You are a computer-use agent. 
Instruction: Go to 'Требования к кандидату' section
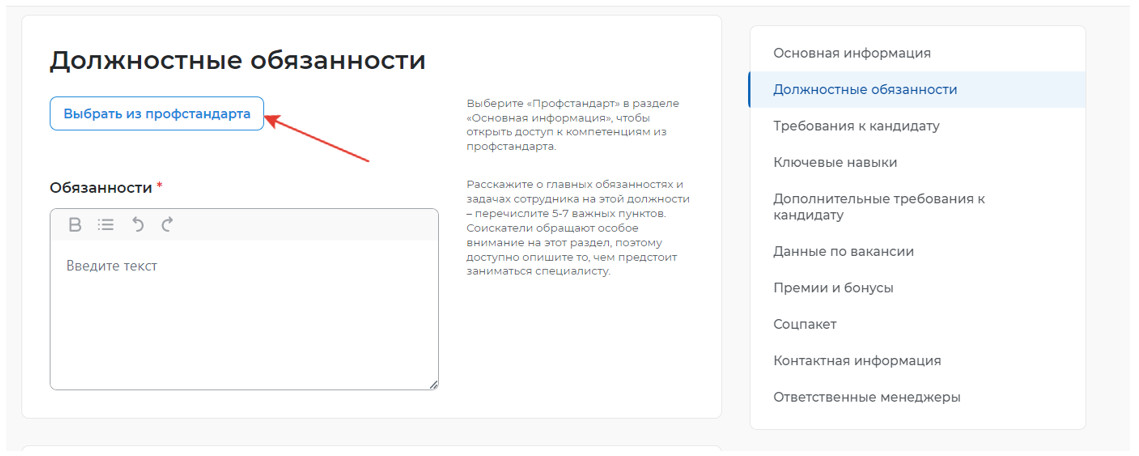(x=855, y=126)
